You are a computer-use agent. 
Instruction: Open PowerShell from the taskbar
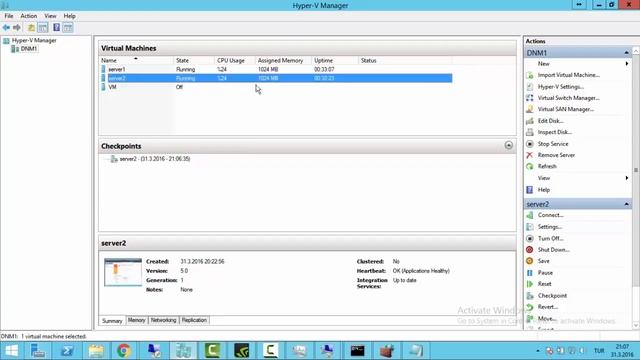67,351
